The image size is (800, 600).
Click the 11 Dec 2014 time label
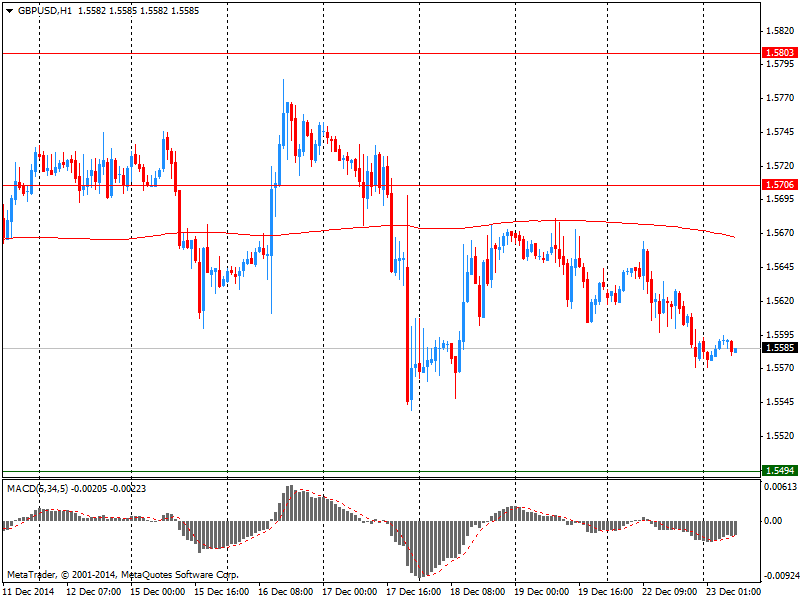(x=29, y=591)
